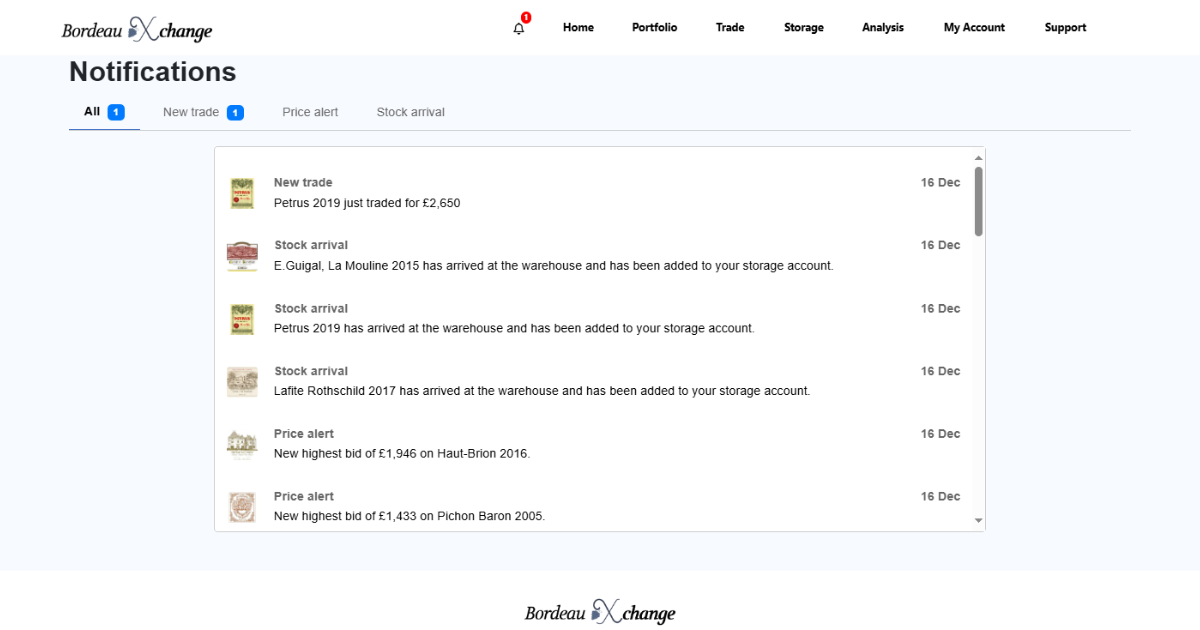
Task: Click the BordeauXchange footer logo
Action: point(600,612)
